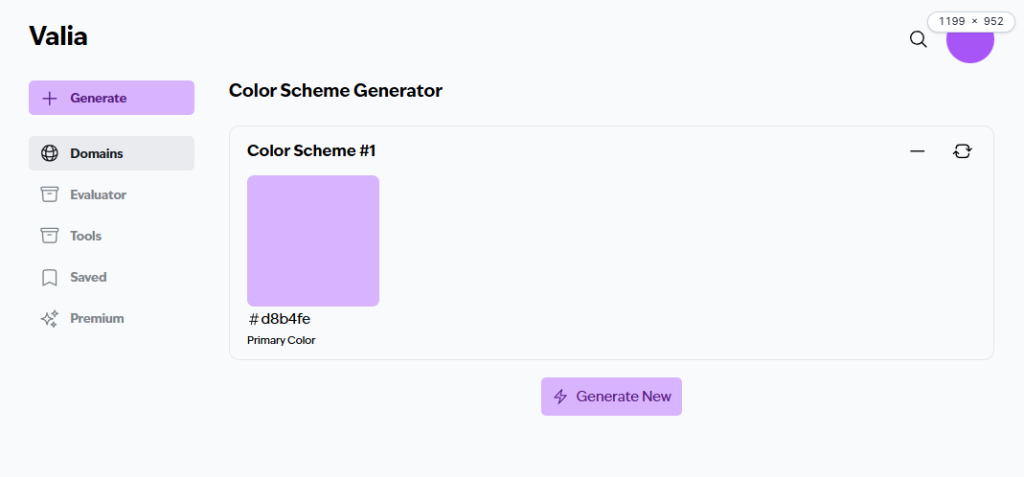1024x477 pixels.
Task: Click the bookmark icon beside Saved
Action: (49, 277)
